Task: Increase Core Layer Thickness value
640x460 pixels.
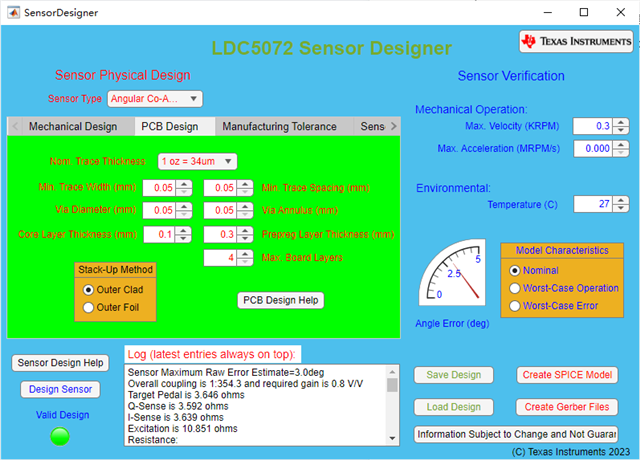Action: pos(183,231)
